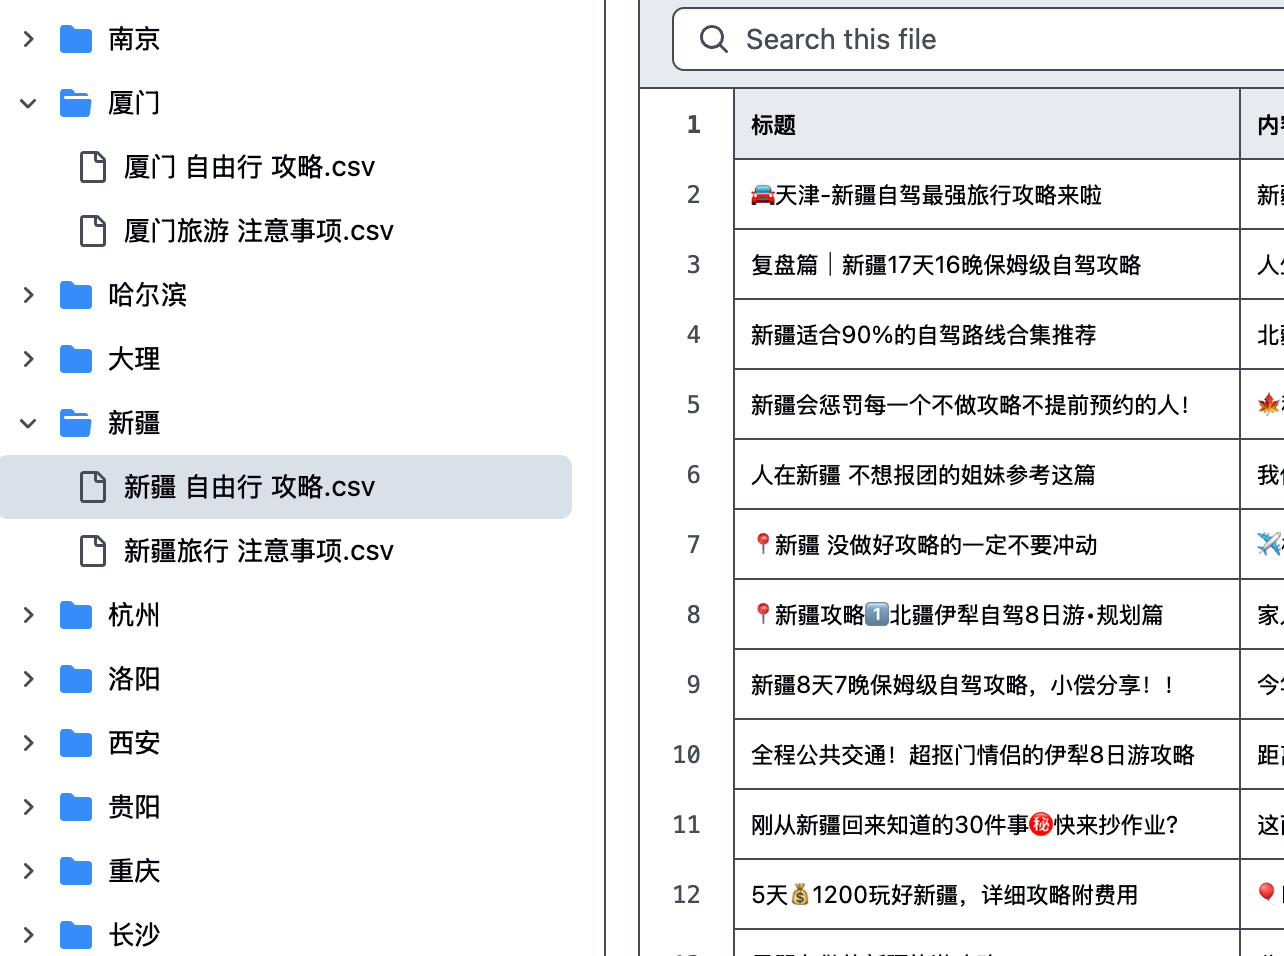The width and height of the screenshot is (1284, 956).
Task: Expand the 大理 folder
Action: [x=28, y=359]
